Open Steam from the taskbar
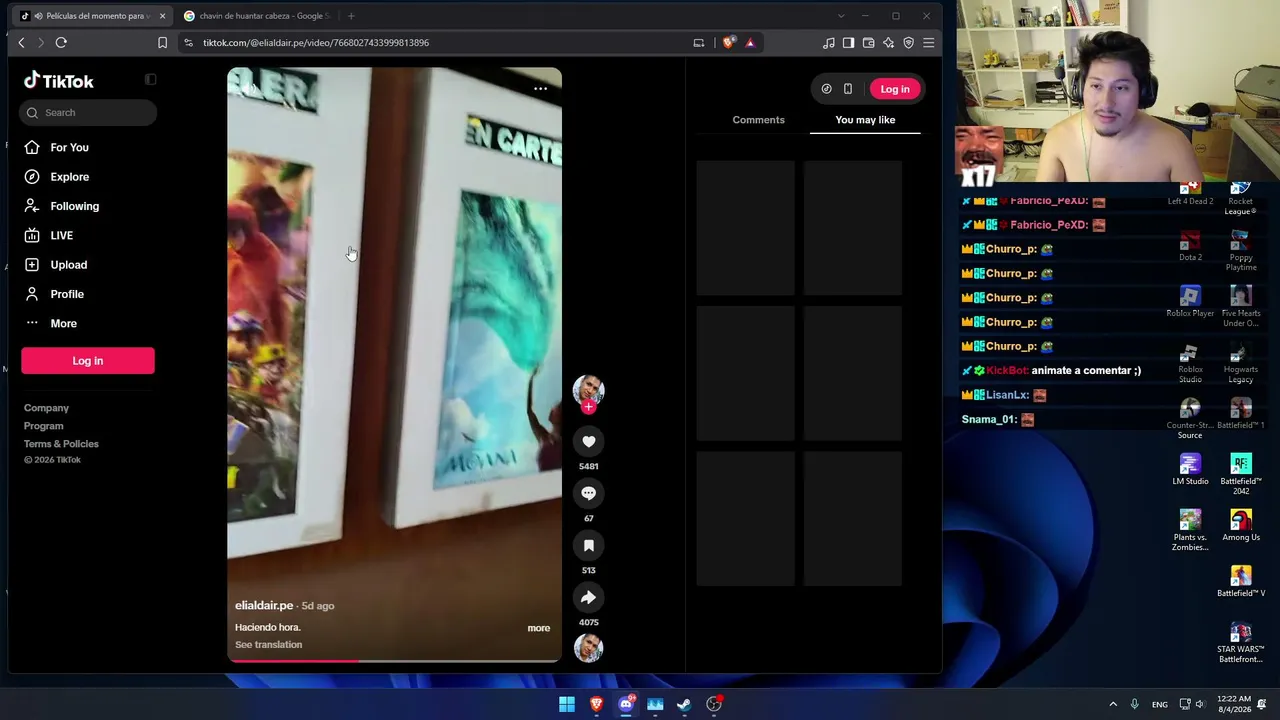This screenshot has height=720, width=1280. point(684,704)
